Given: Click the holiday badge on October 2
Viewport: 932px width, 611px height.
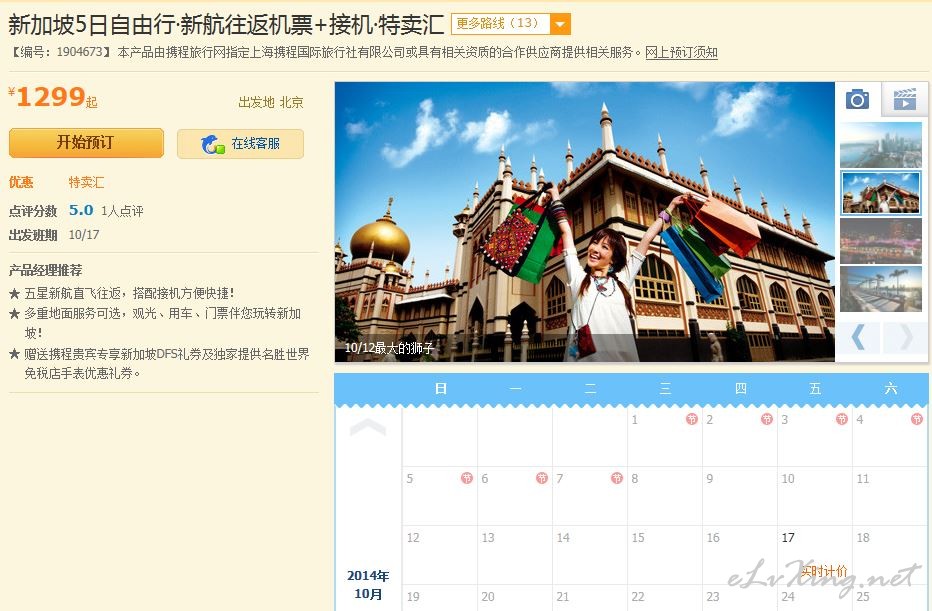Looking at the screenshot, I should [767, 419].
